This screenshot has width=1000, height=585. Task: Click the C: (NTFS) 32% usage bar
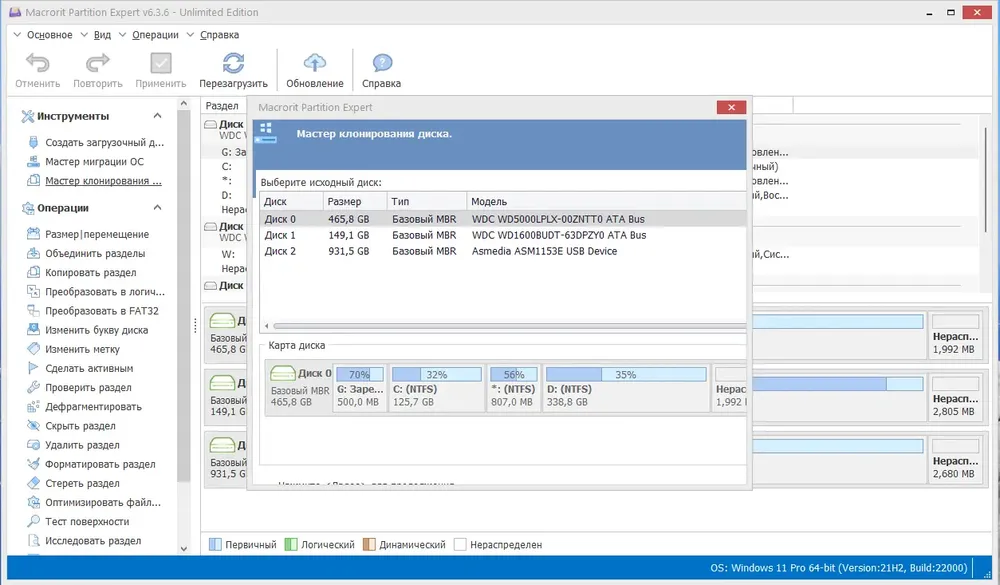click(x=437, y=374)
